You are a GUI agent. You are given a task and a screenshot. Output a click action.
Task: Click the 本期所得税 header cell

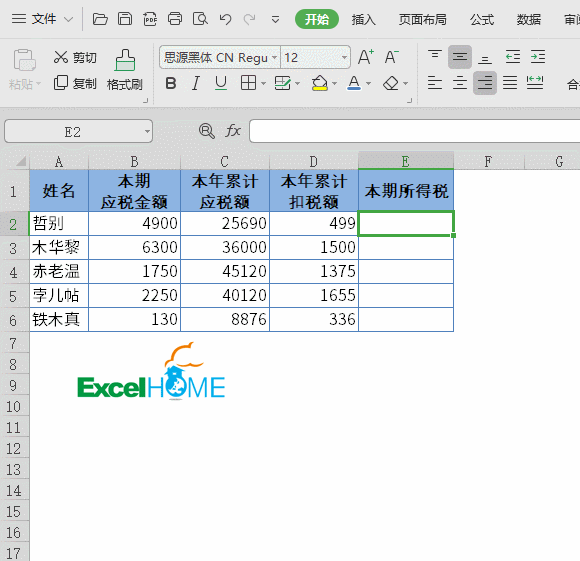pos(406,191)
